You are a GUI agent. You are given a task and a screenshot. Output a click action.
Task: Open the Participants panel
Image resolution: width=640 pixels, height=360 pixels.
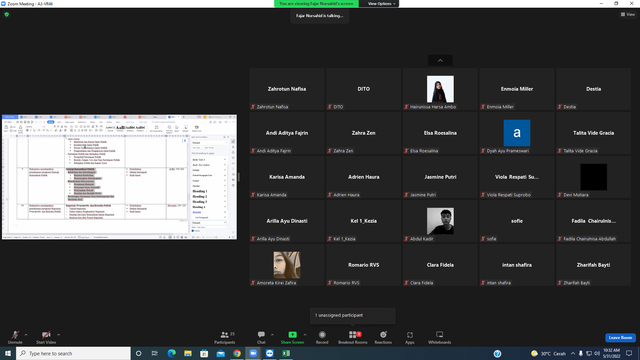pos(224,337)
